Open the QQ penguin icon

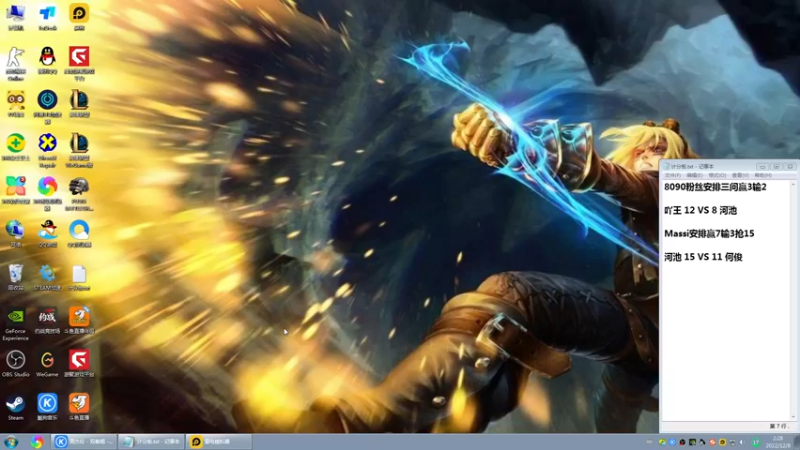[47, 60]
